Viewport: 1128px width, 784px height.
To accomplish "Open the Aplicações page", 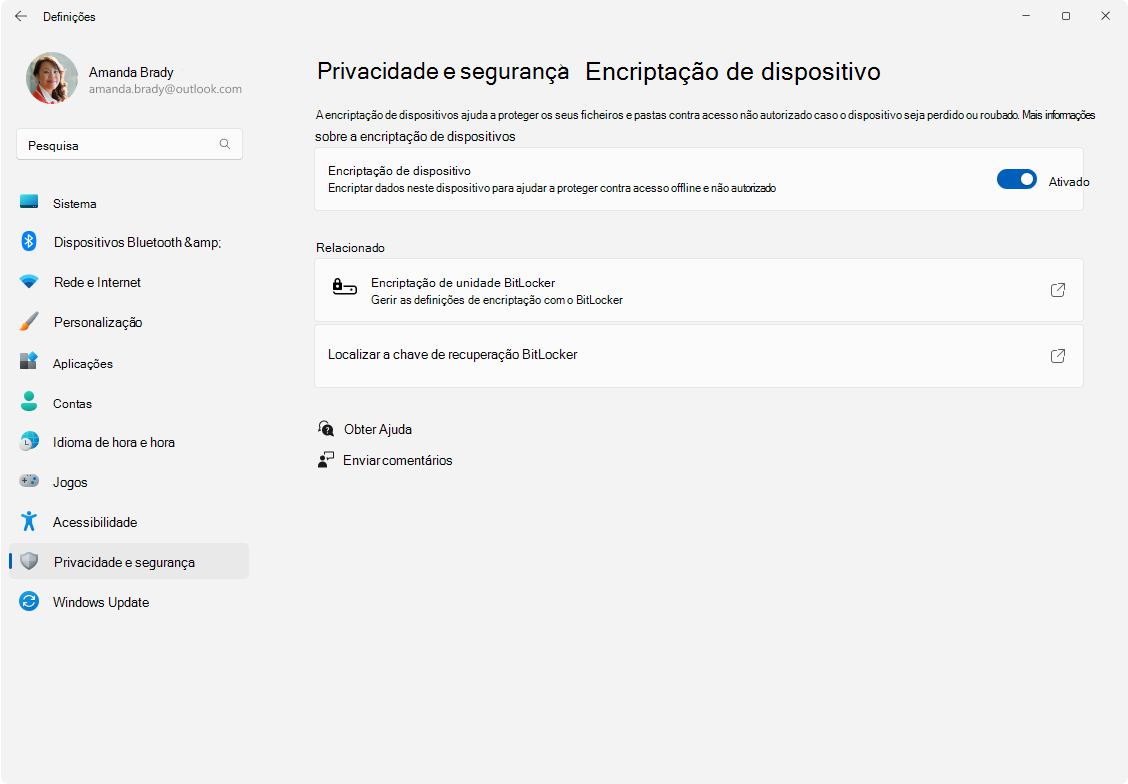I will 129,363.
